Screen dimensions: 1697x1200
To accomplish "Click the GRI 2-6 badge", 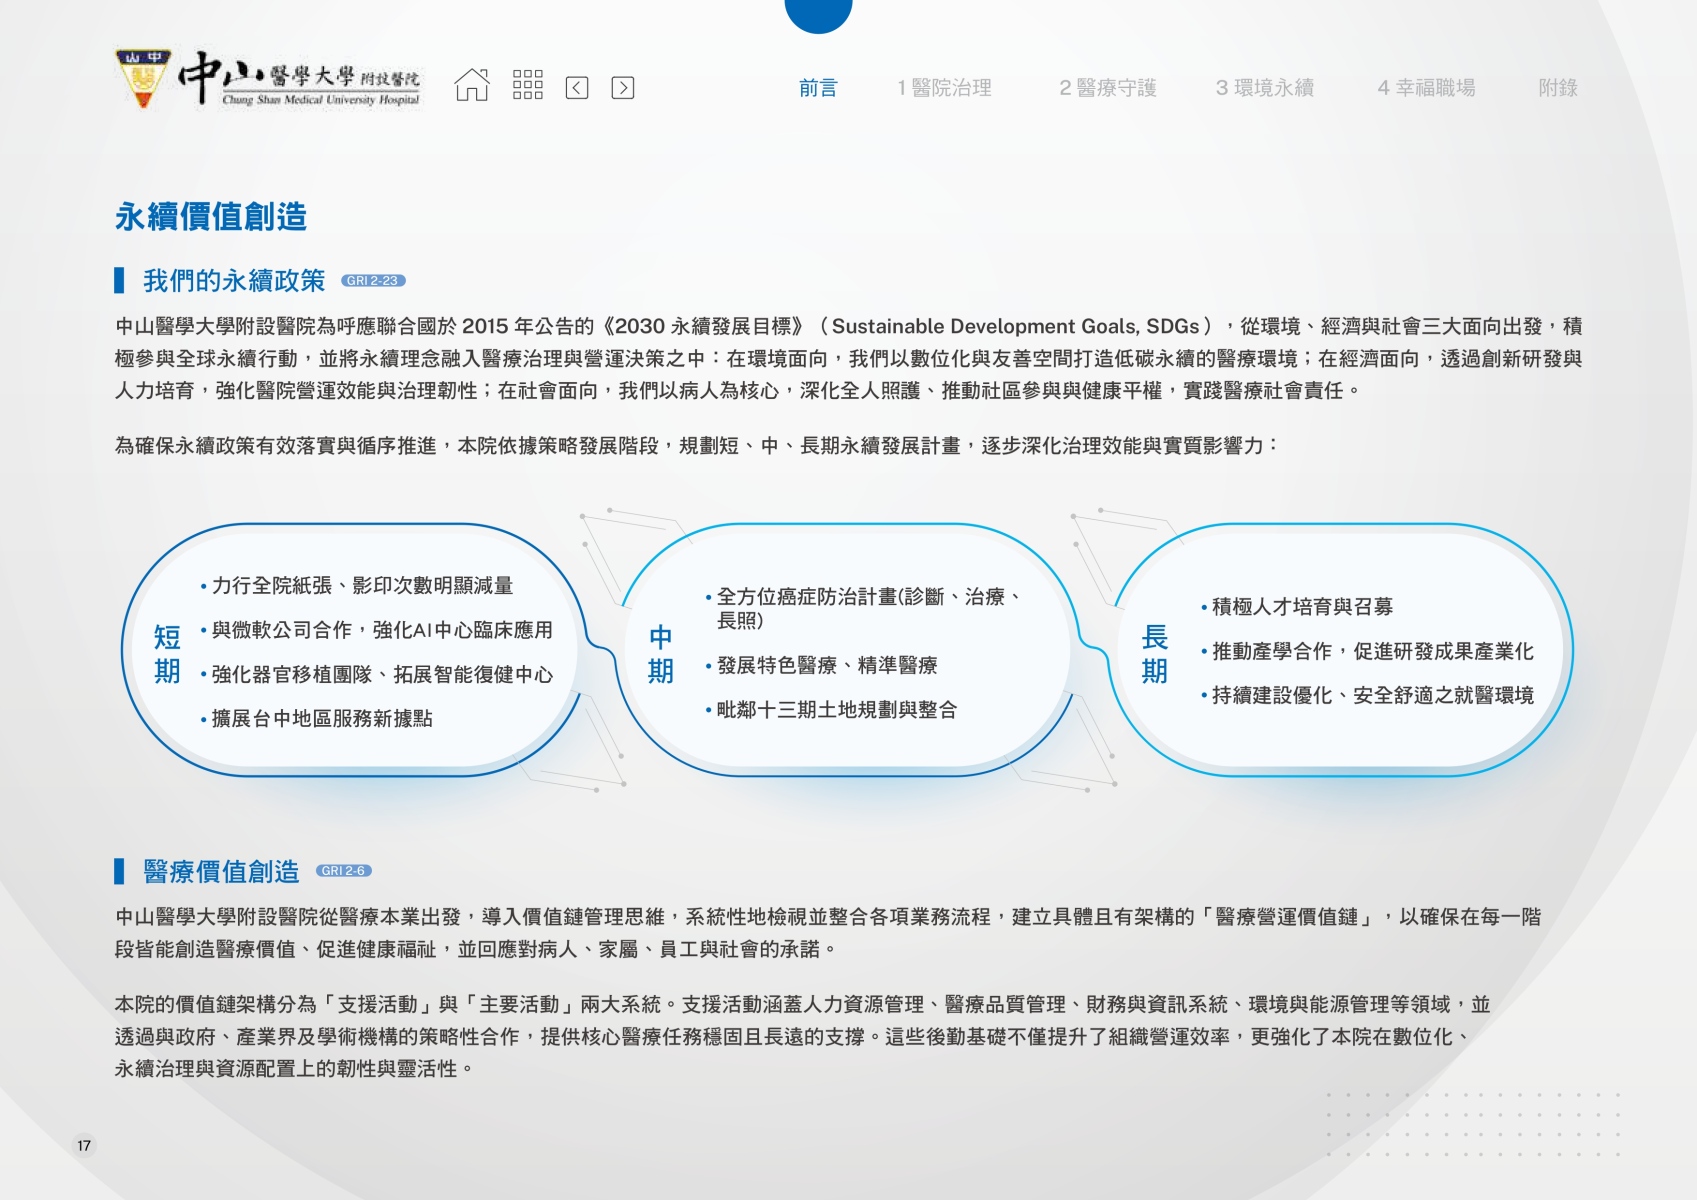I will click(343, 871).
